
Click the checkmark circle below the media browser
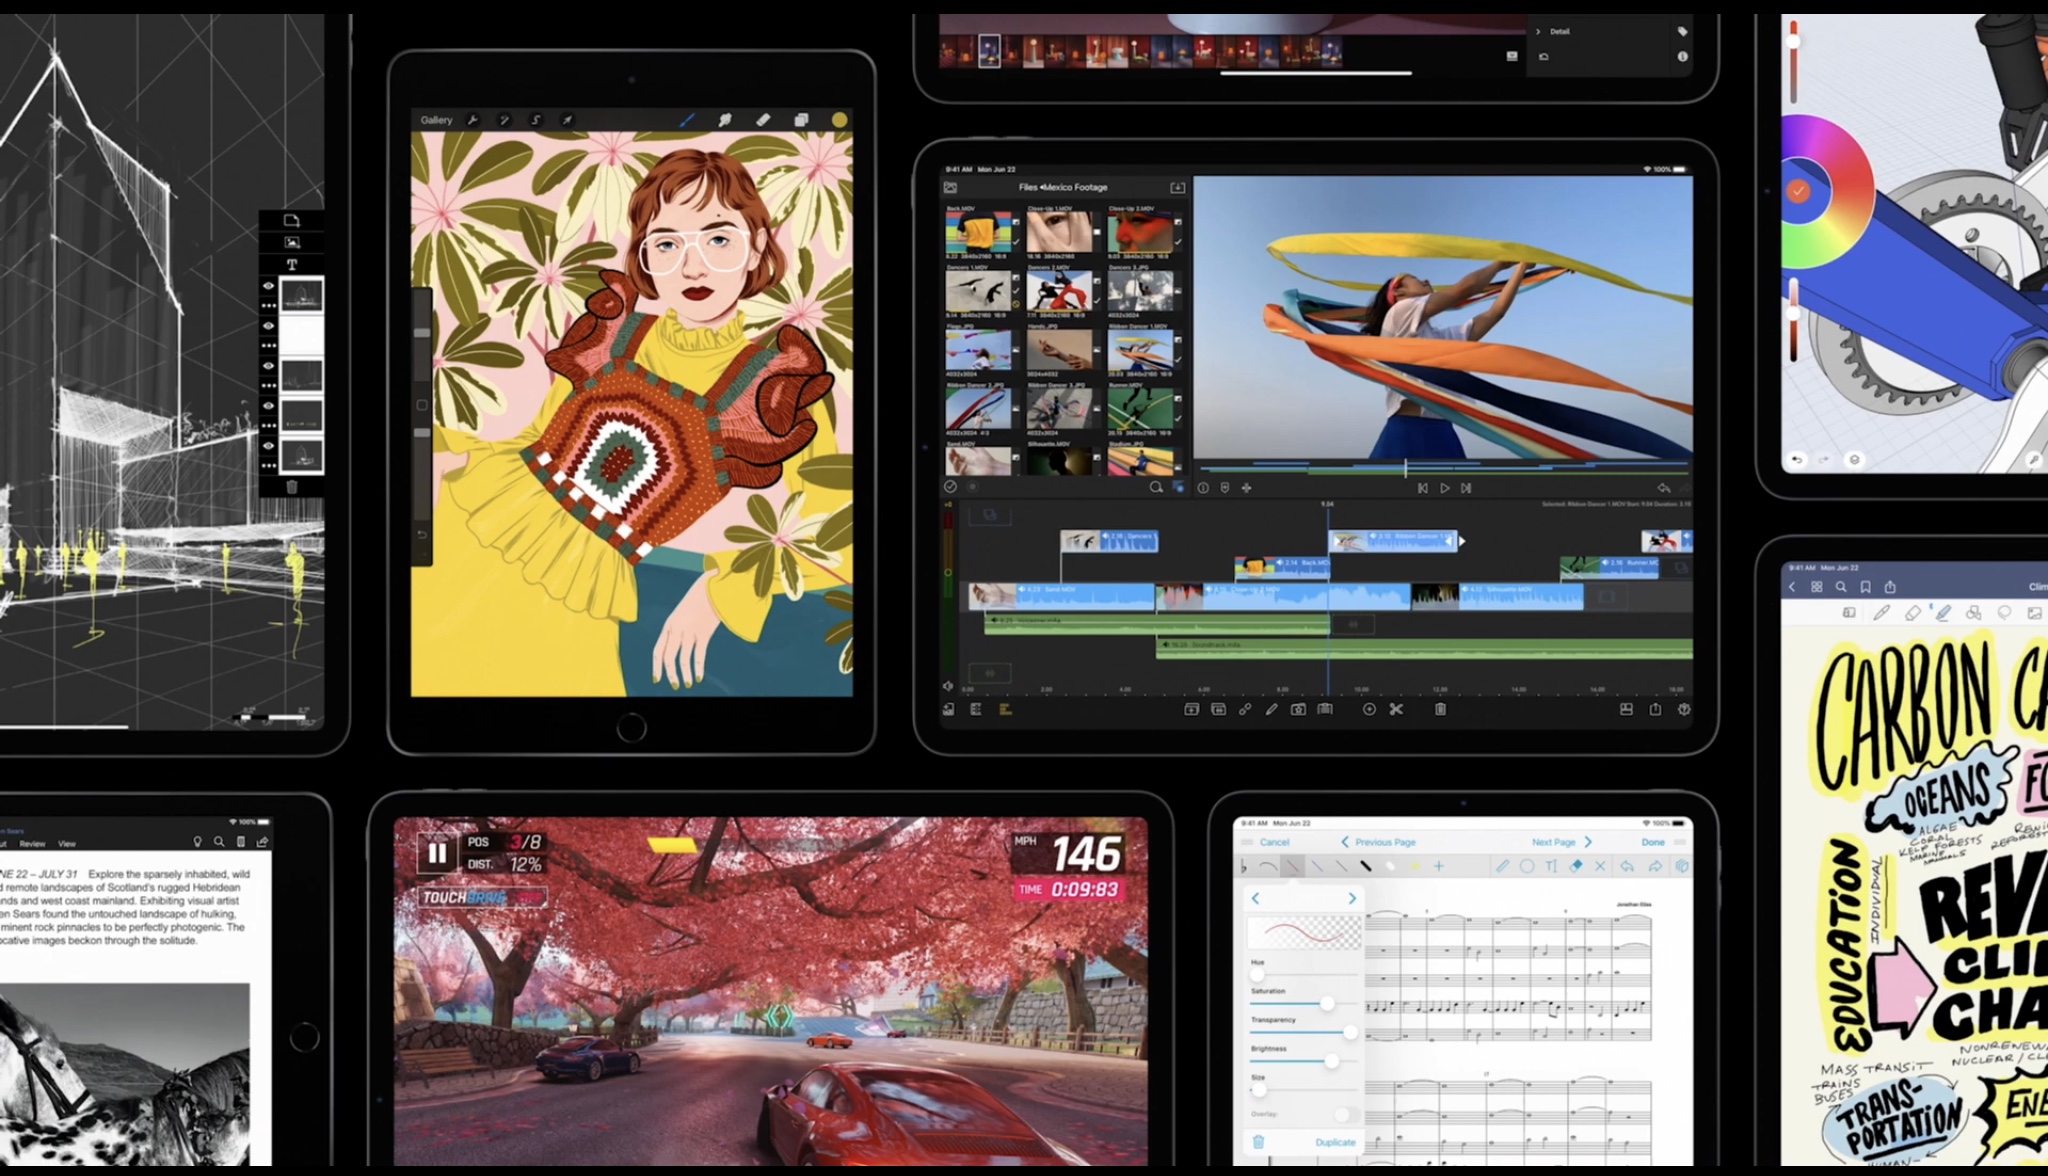tap(950, 487)
